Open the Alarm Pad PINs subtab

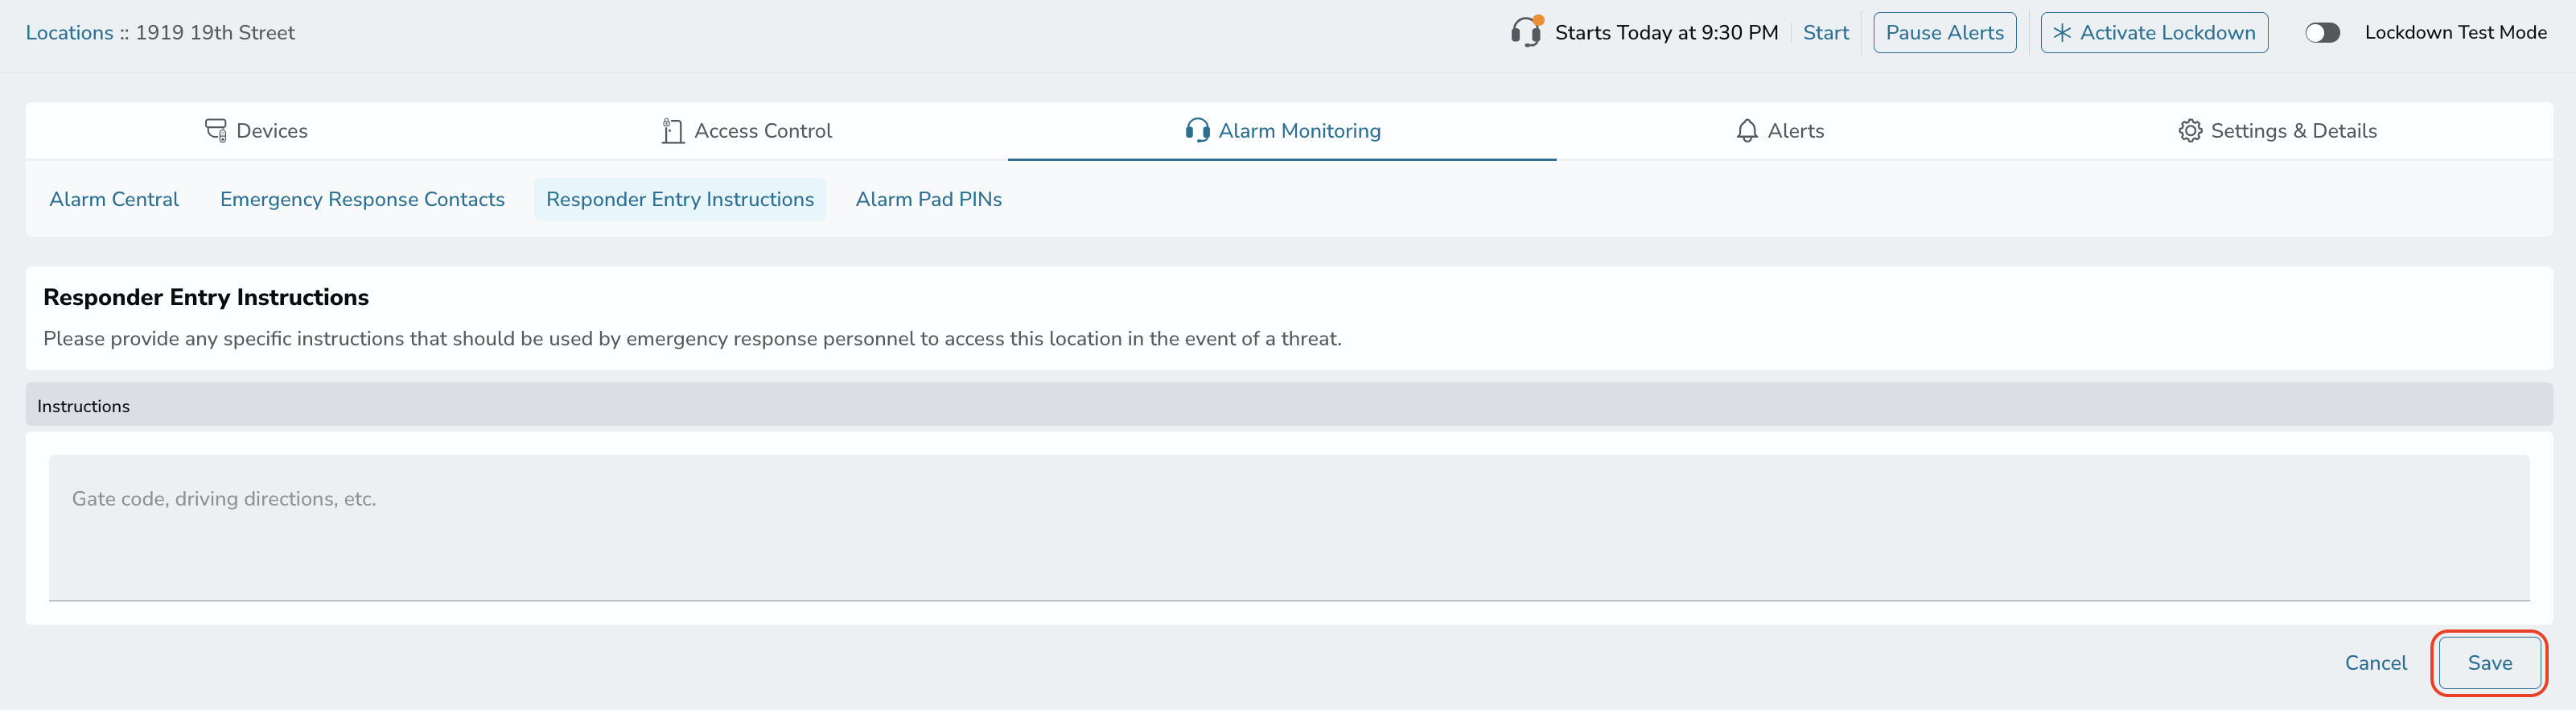click(929, 199)
